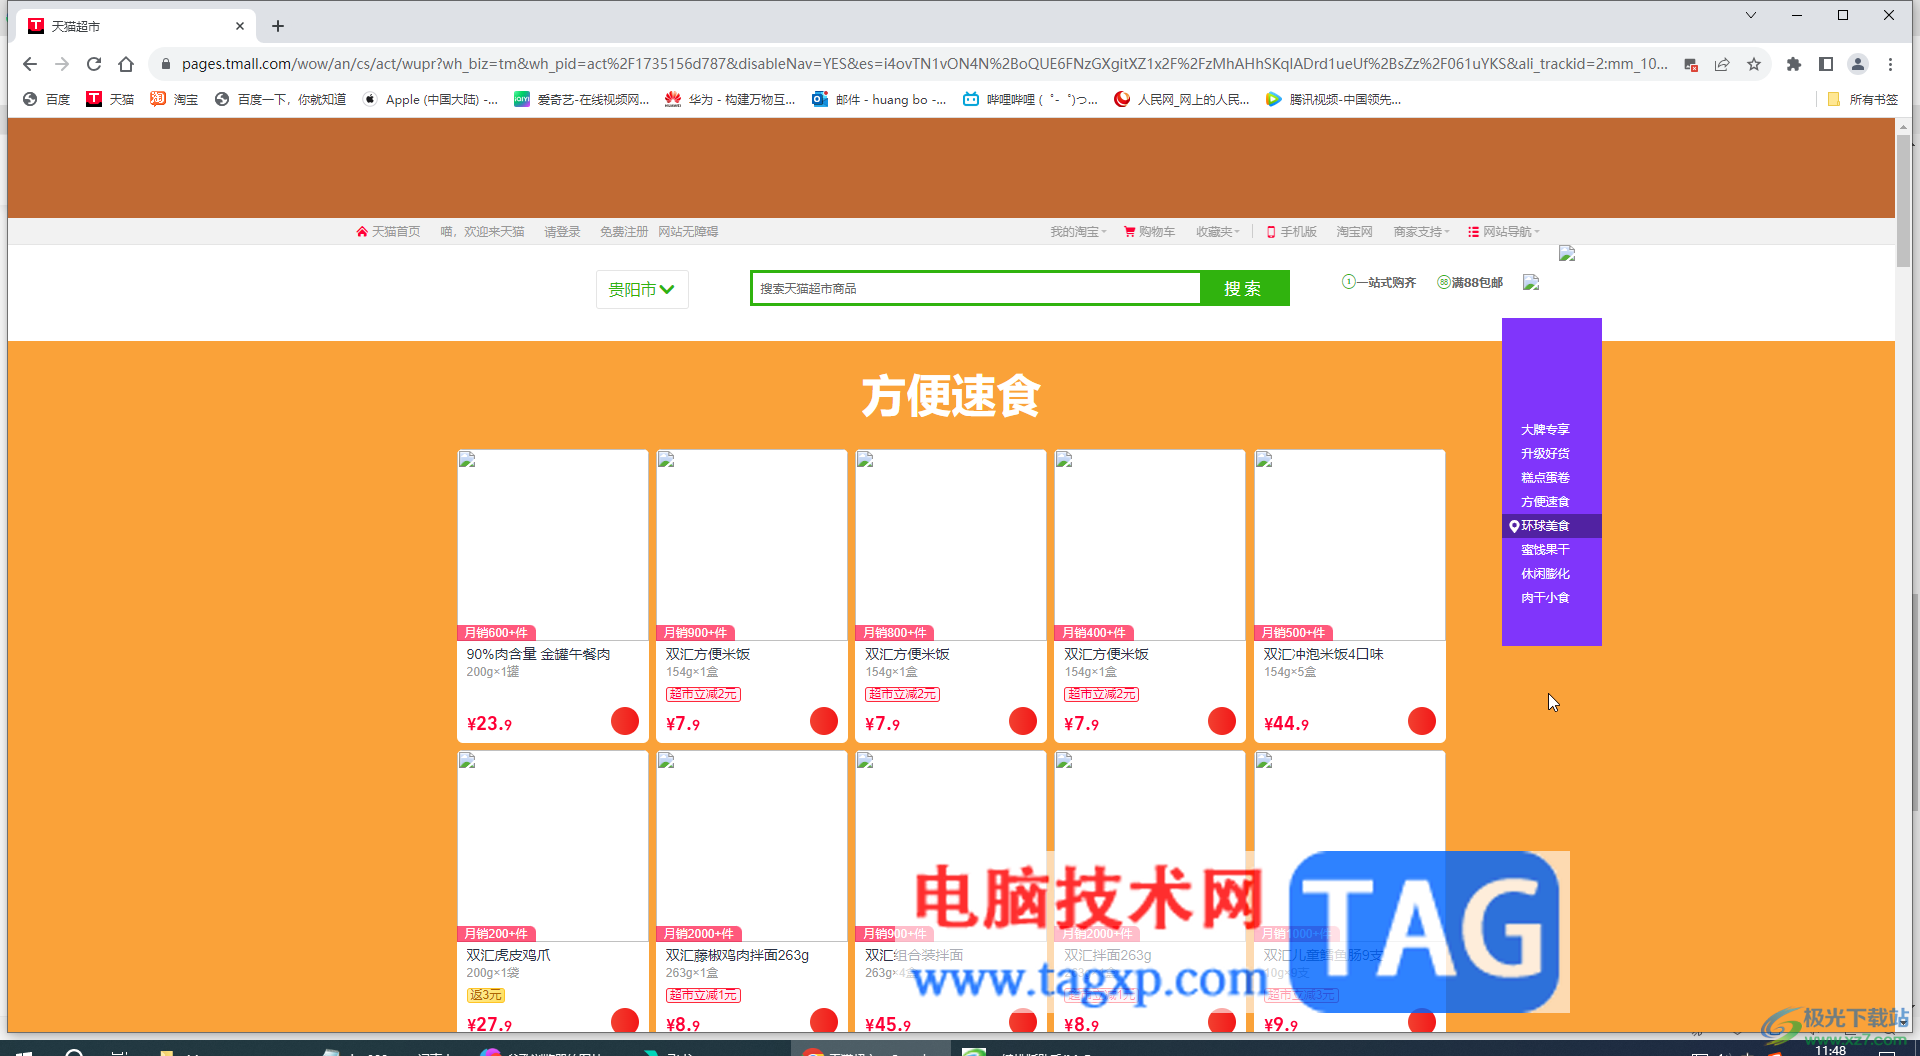Open the 所有书签 bookmarks folder
The width and height of the screenshot is (1920, 1056).
click(1862, 99)
